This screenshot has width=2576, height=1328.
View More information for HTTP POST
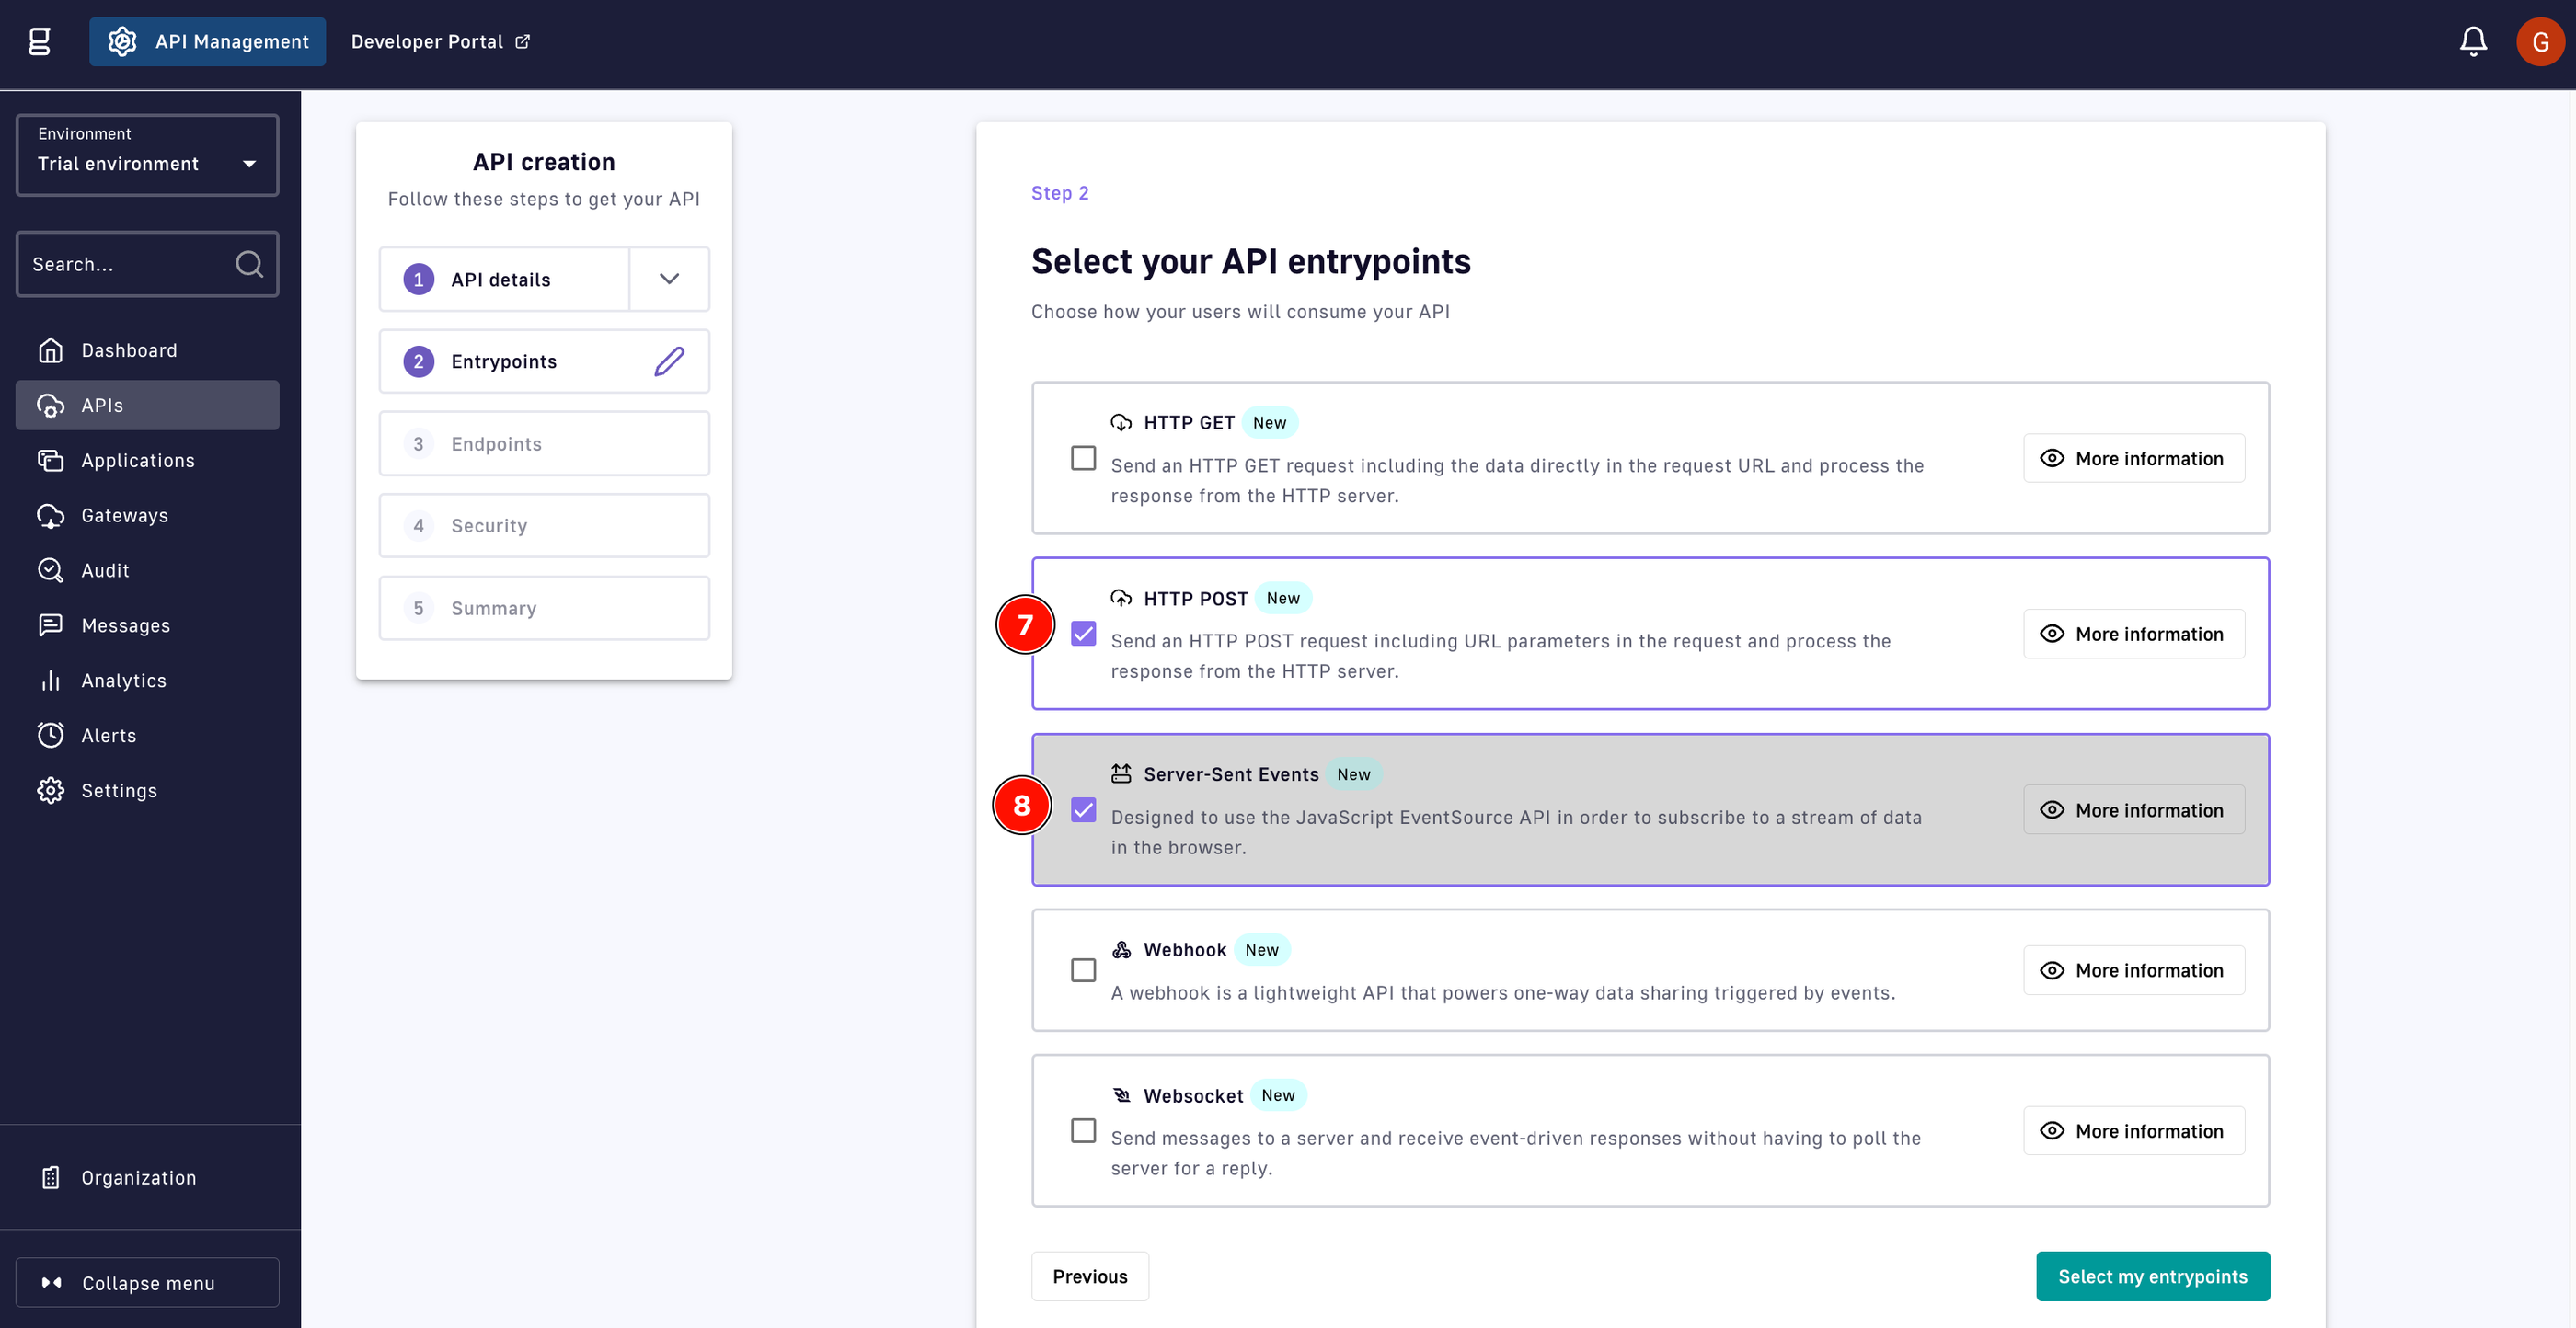[x=2133, y=634]
